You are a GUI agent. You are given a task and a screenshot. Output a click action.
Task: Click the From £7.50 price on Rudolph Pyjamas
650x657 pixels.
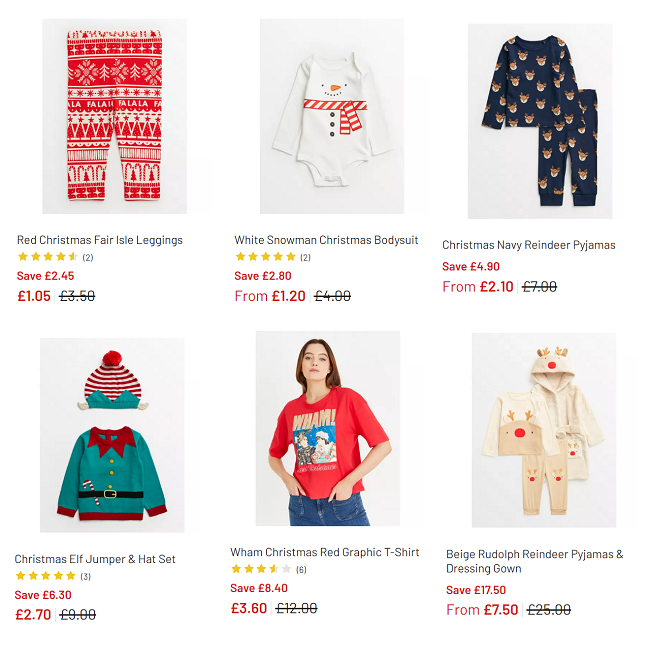click(x=482, y=609)
